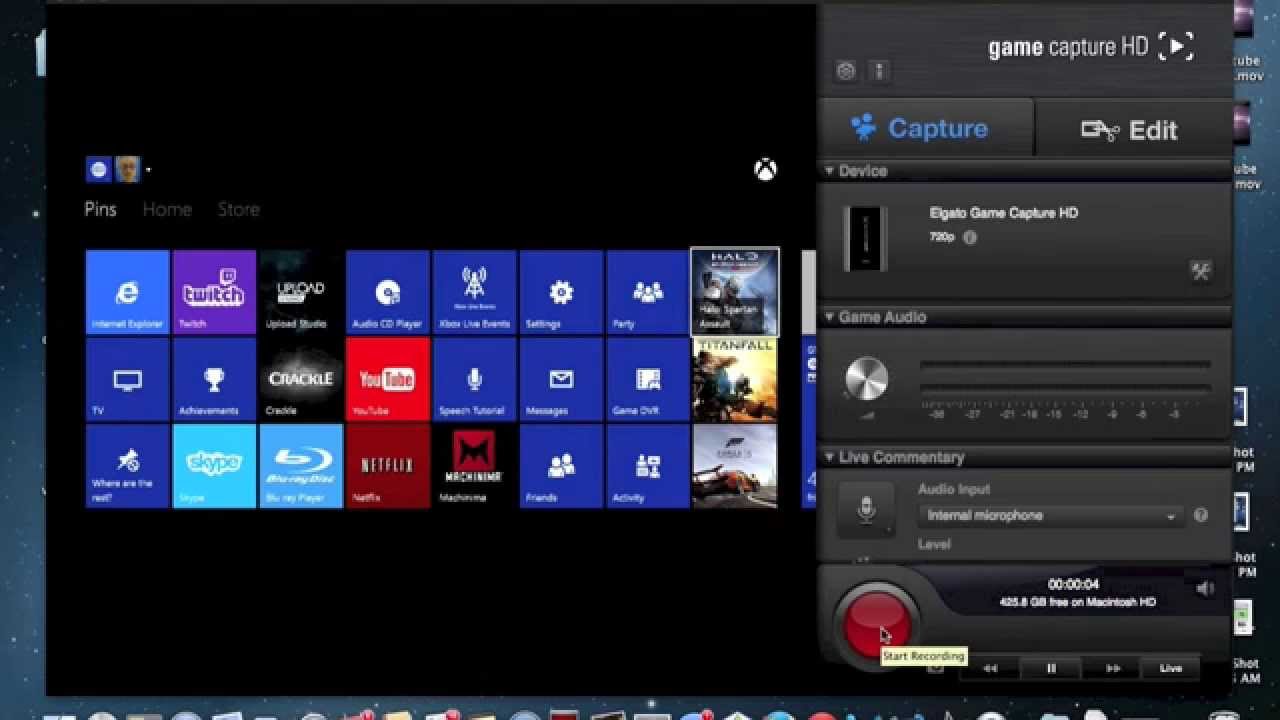Viewport: 1280px width, 720px height.
Task: Mute the preview with the speaker icon
Action: click(x=1205, y=589)
